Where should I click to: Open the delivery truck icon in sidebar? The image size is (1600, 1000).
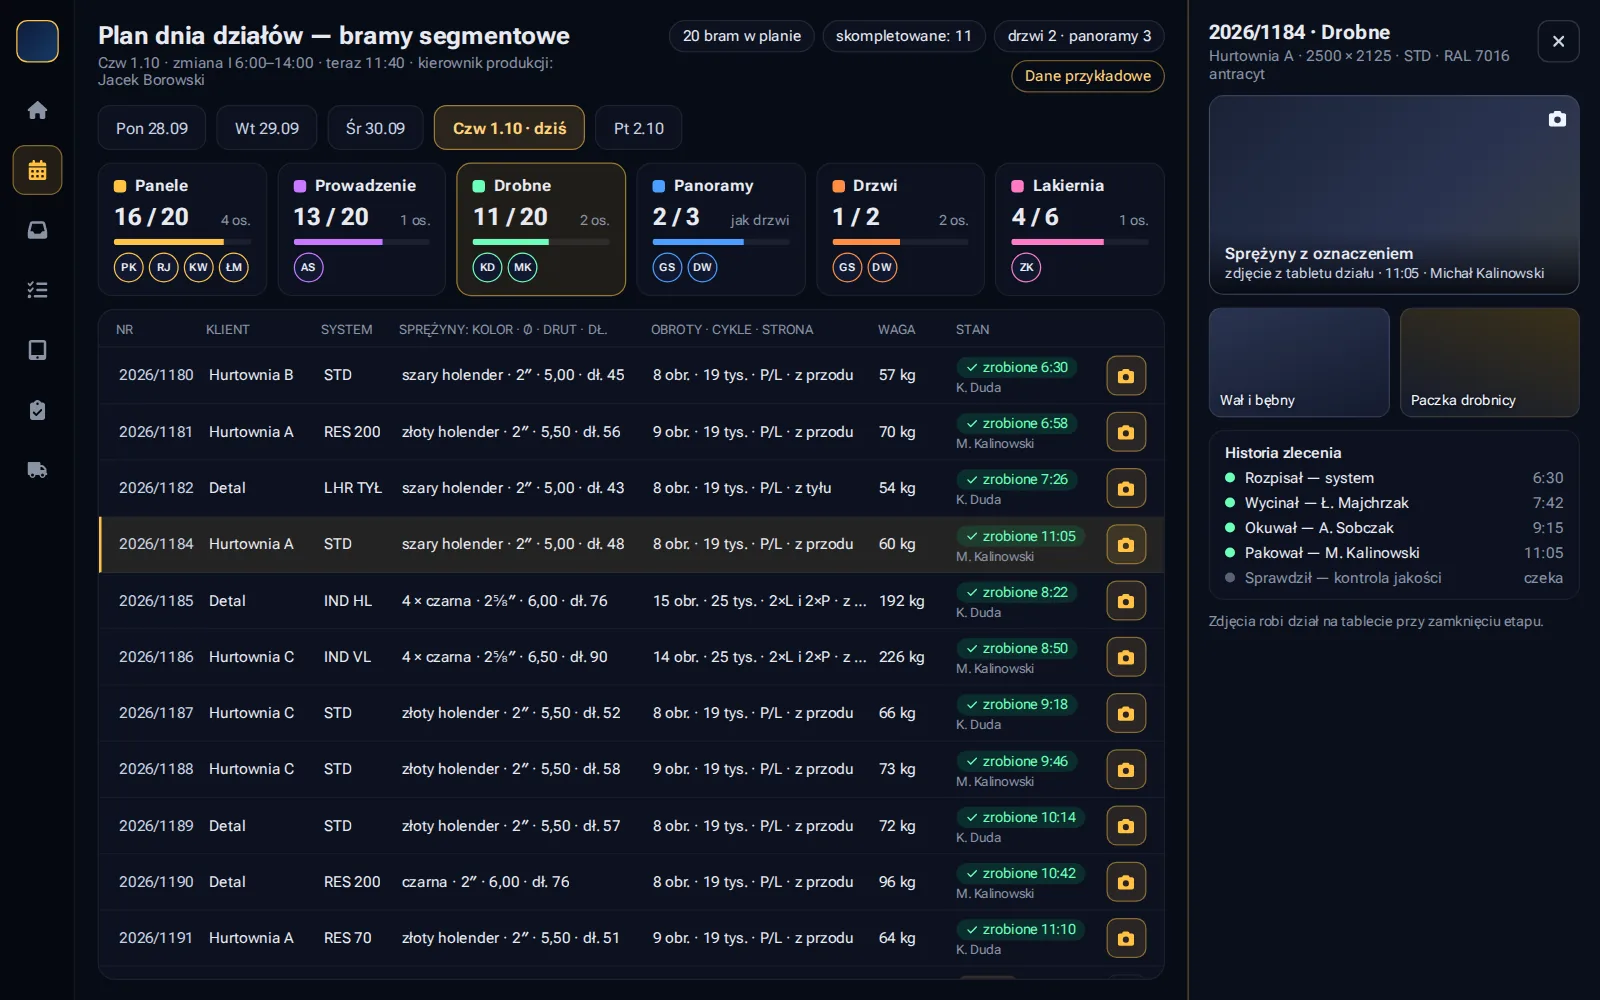(37, 470)
